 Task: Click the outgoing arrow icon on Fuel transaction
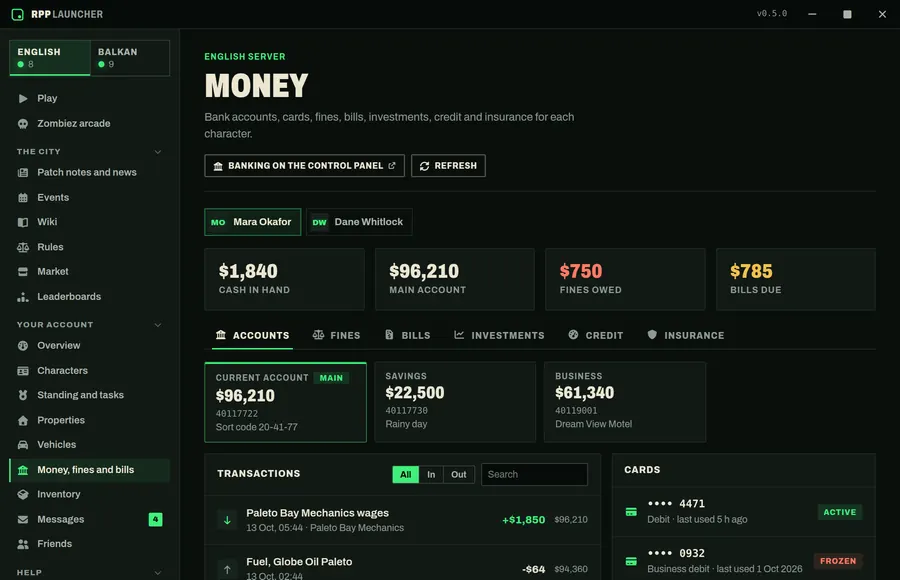[227, 570]
